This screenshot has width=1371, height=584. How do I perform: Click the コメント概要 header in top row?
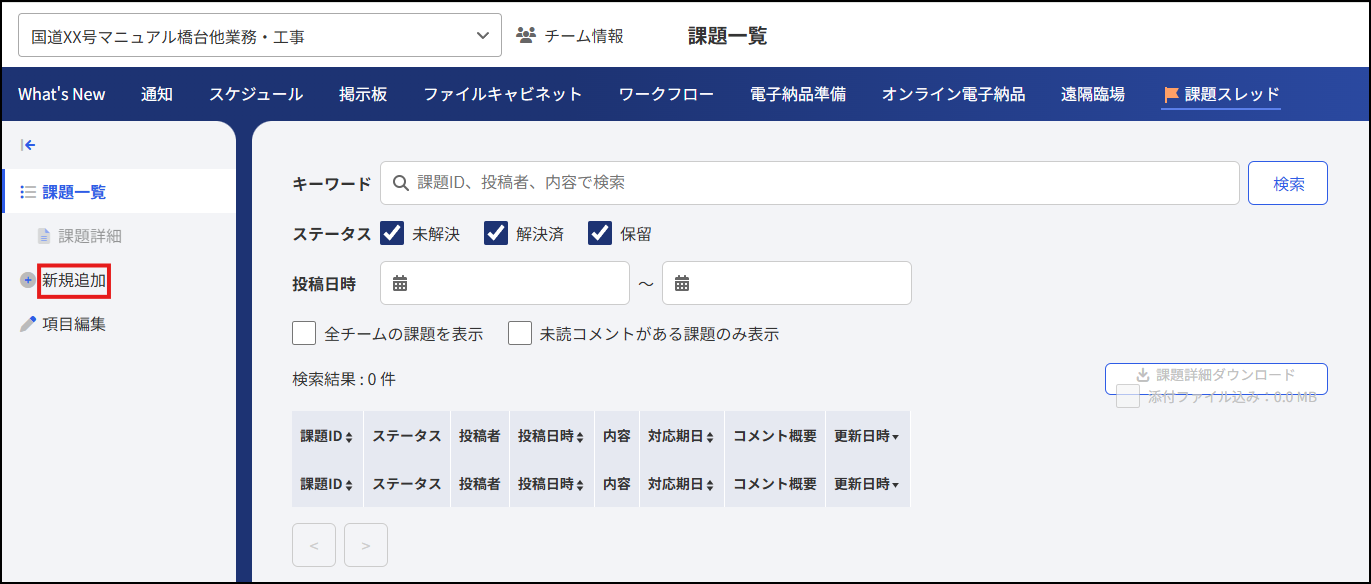(775, 436)
